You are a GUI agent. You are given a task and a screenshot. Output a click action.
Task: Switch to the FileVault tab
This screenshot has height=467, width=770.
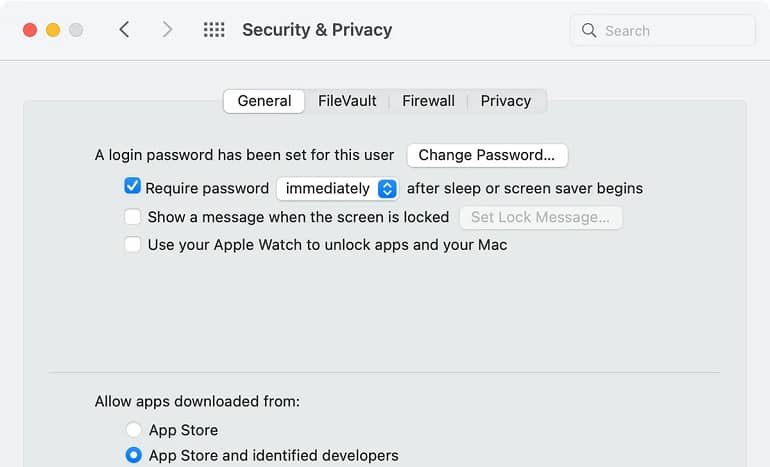[347, 101]
